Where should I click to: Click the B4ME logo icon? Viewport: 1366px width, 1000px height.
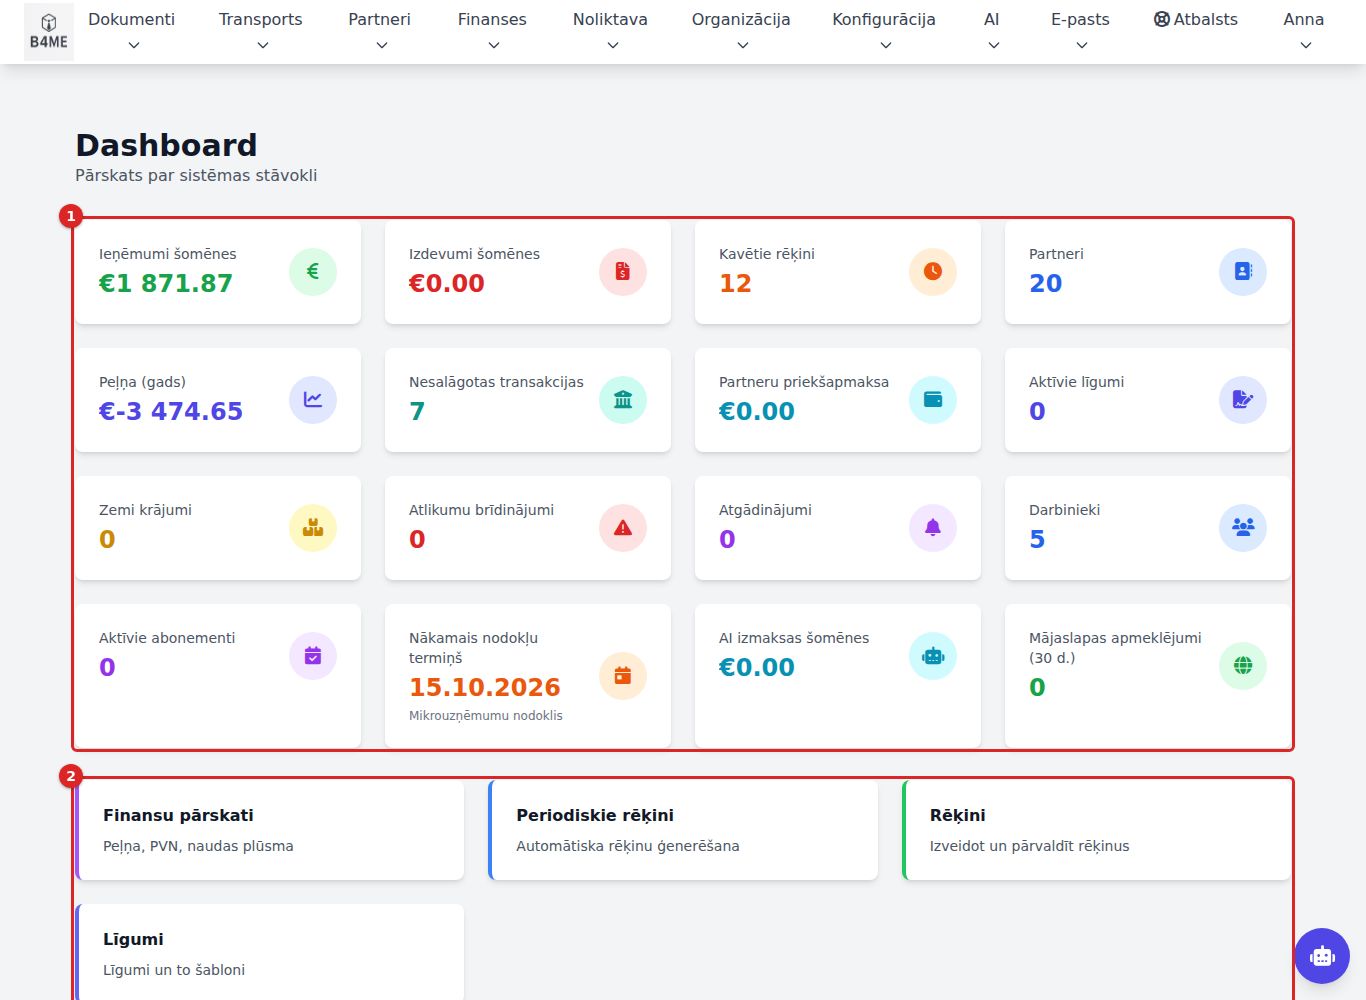click(49, 32)
